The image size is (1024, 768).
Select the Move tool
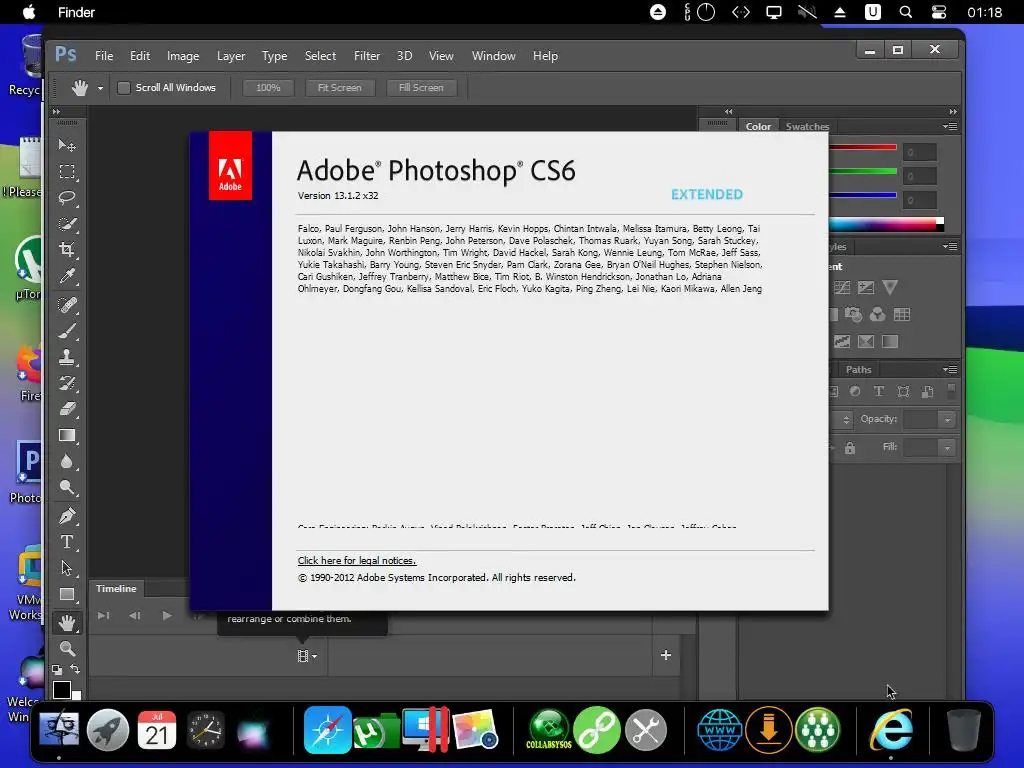[67, 145]
